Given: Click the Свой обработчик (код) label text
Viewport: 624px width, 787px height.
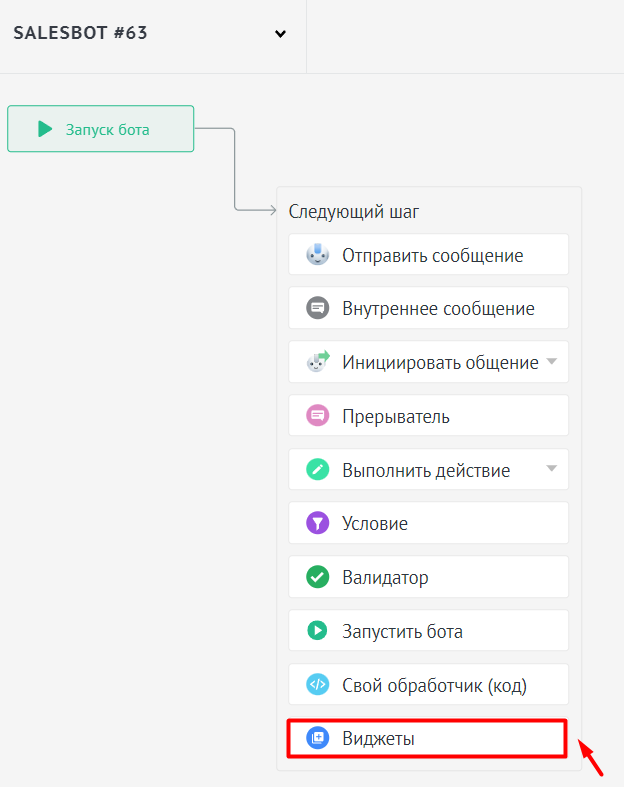Looking at the screenshot, I should 434,685.
